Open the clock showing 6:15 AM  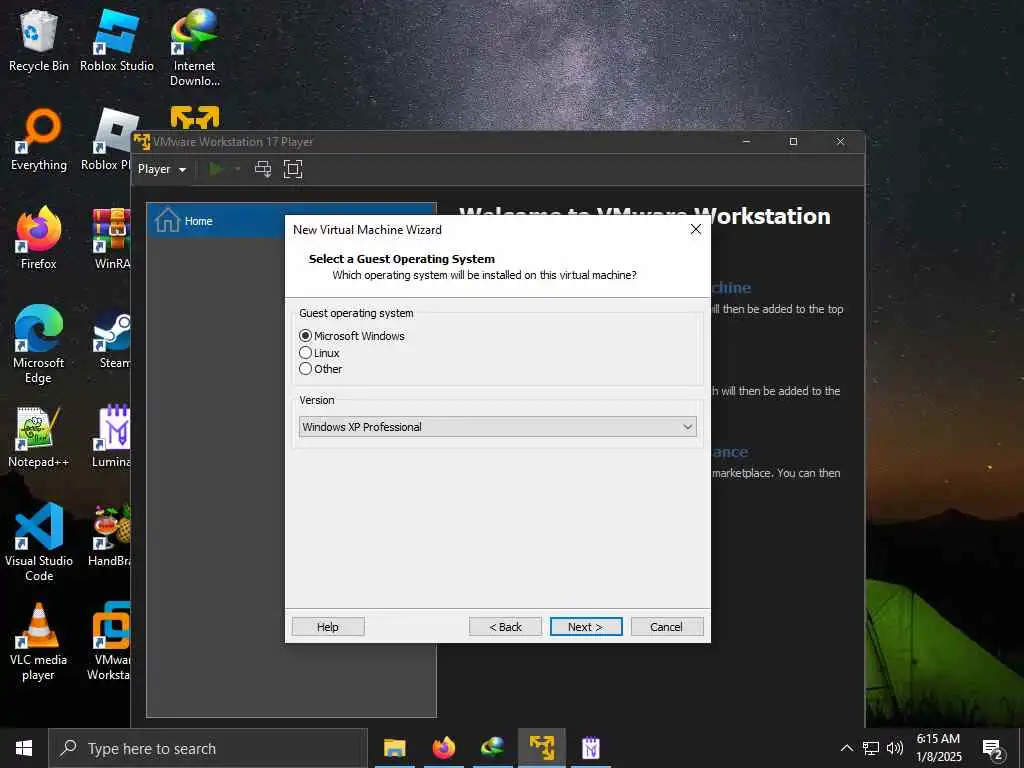point(938,748)
